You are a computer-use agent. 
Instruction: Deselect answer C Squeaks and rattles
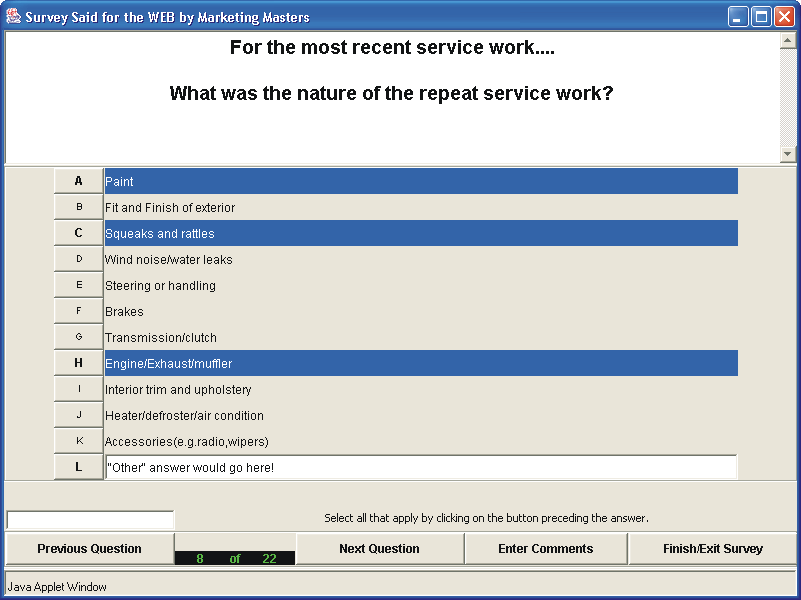click(x=79, y=233)
